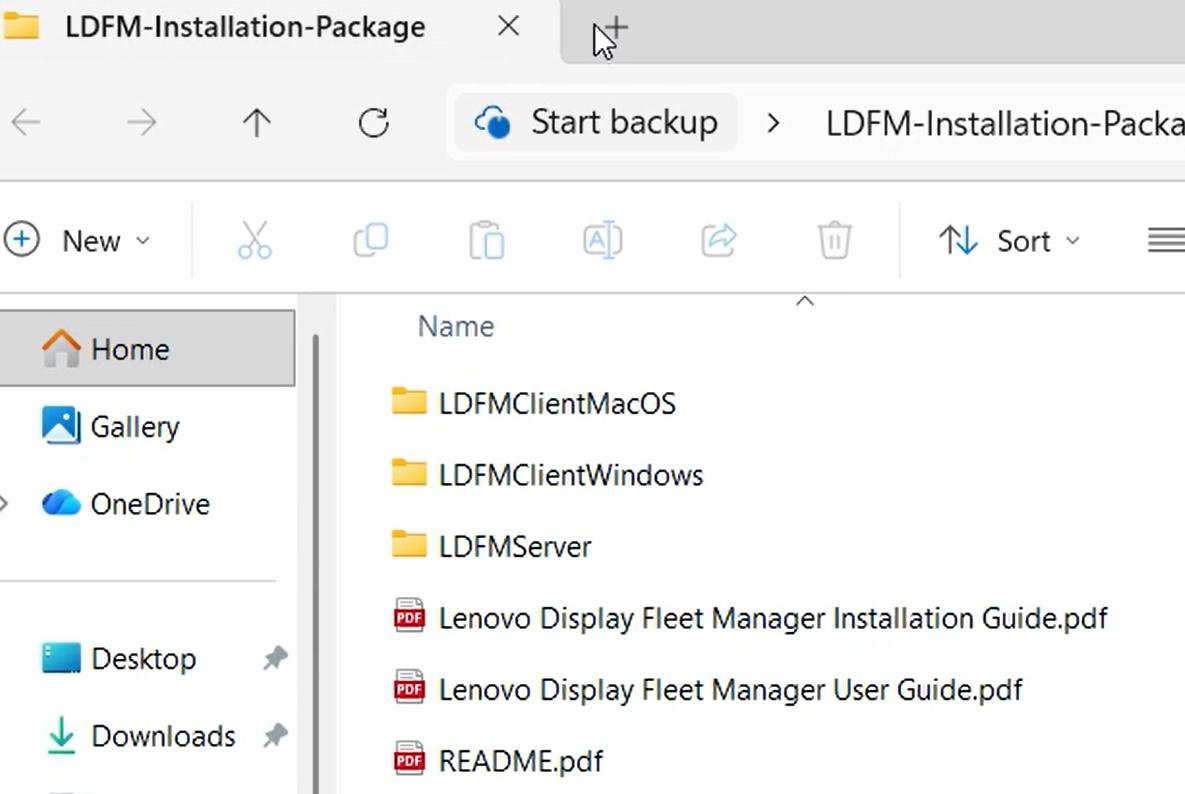Expand the OneDrive tree node arrow
This screenshot has width=1185, height=794.
4,503
